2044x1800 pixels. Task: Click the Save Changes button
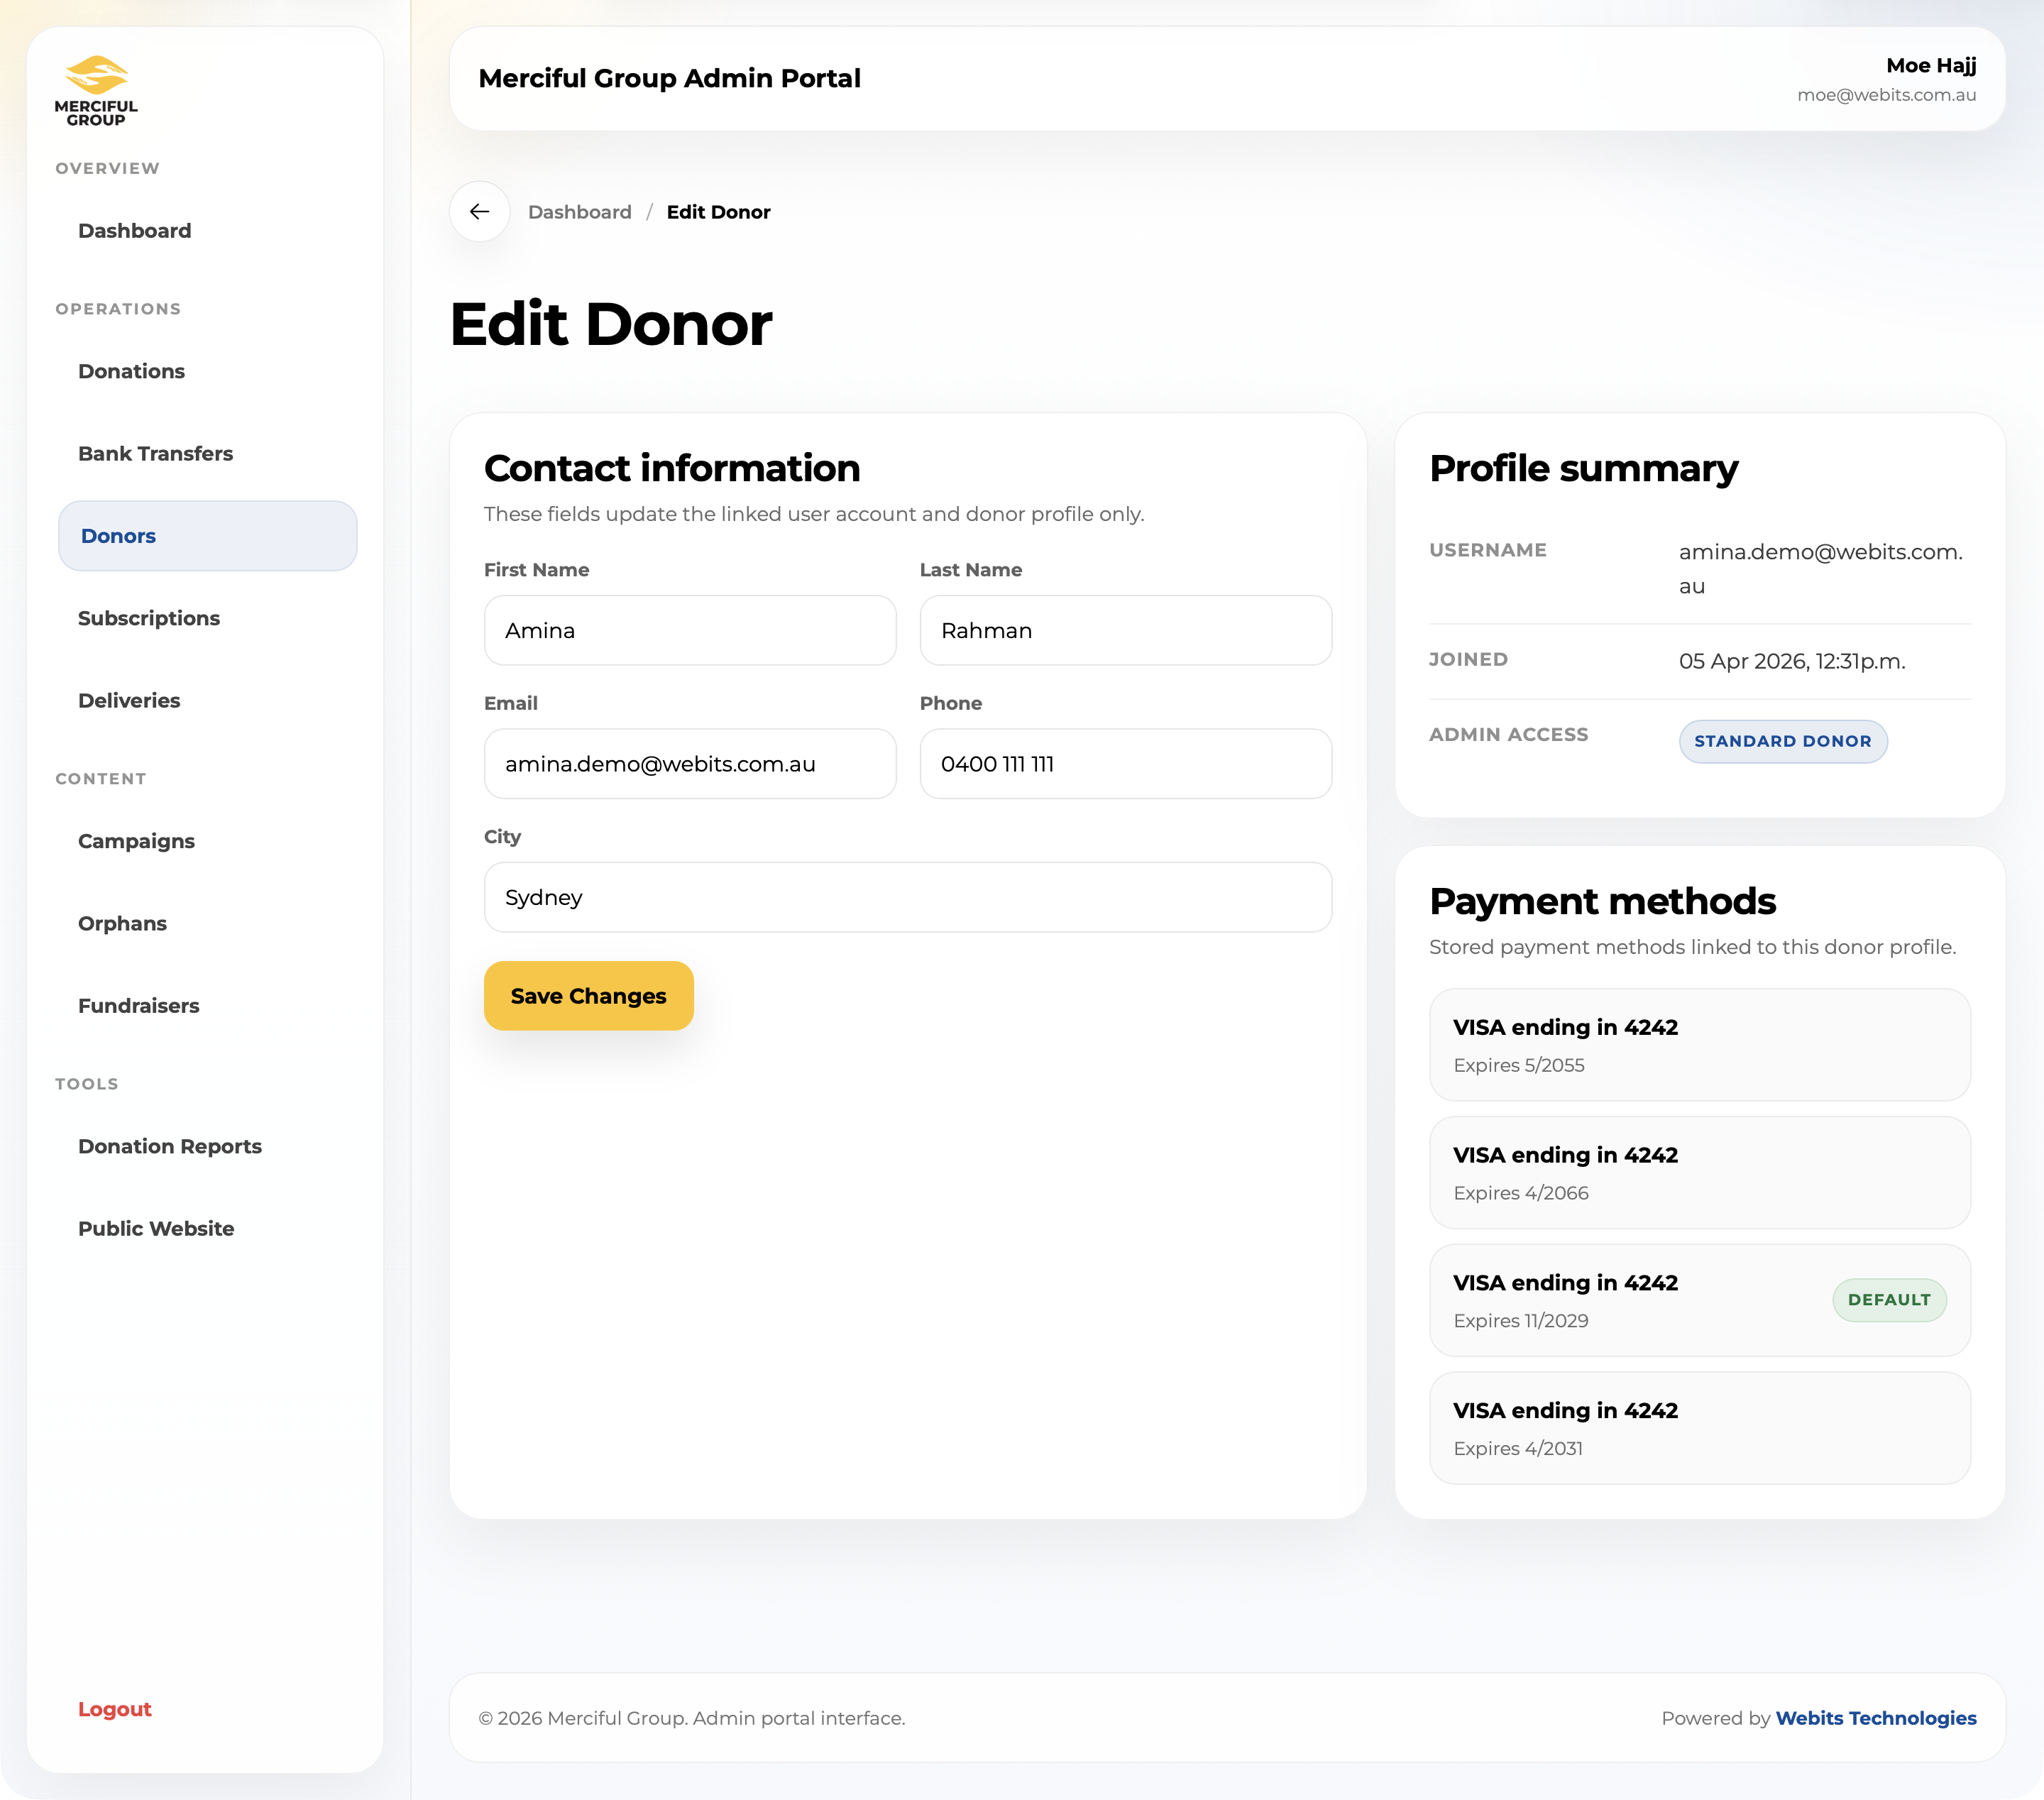click(589, 996)
